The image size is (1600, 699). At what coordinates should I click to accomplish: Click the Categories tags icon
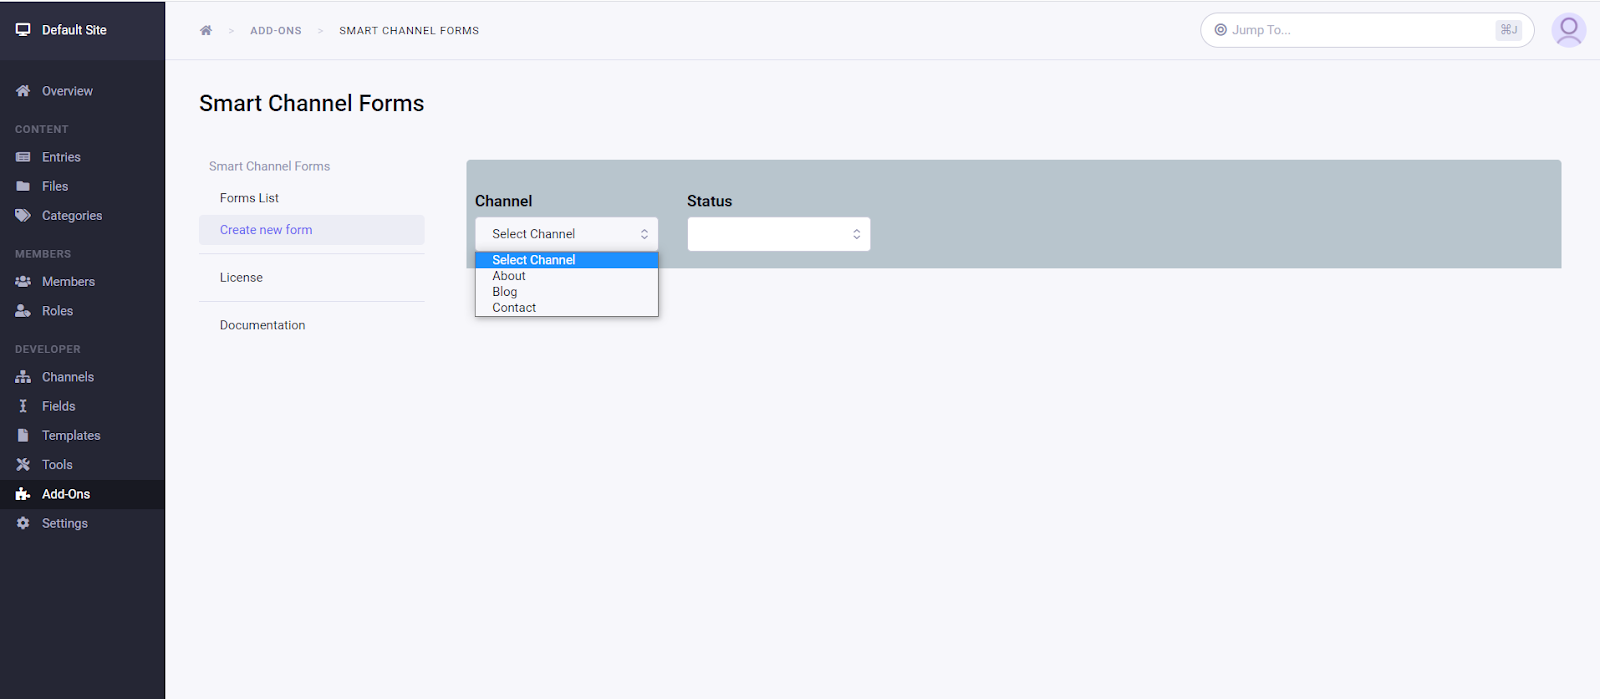tap(23, 216)
